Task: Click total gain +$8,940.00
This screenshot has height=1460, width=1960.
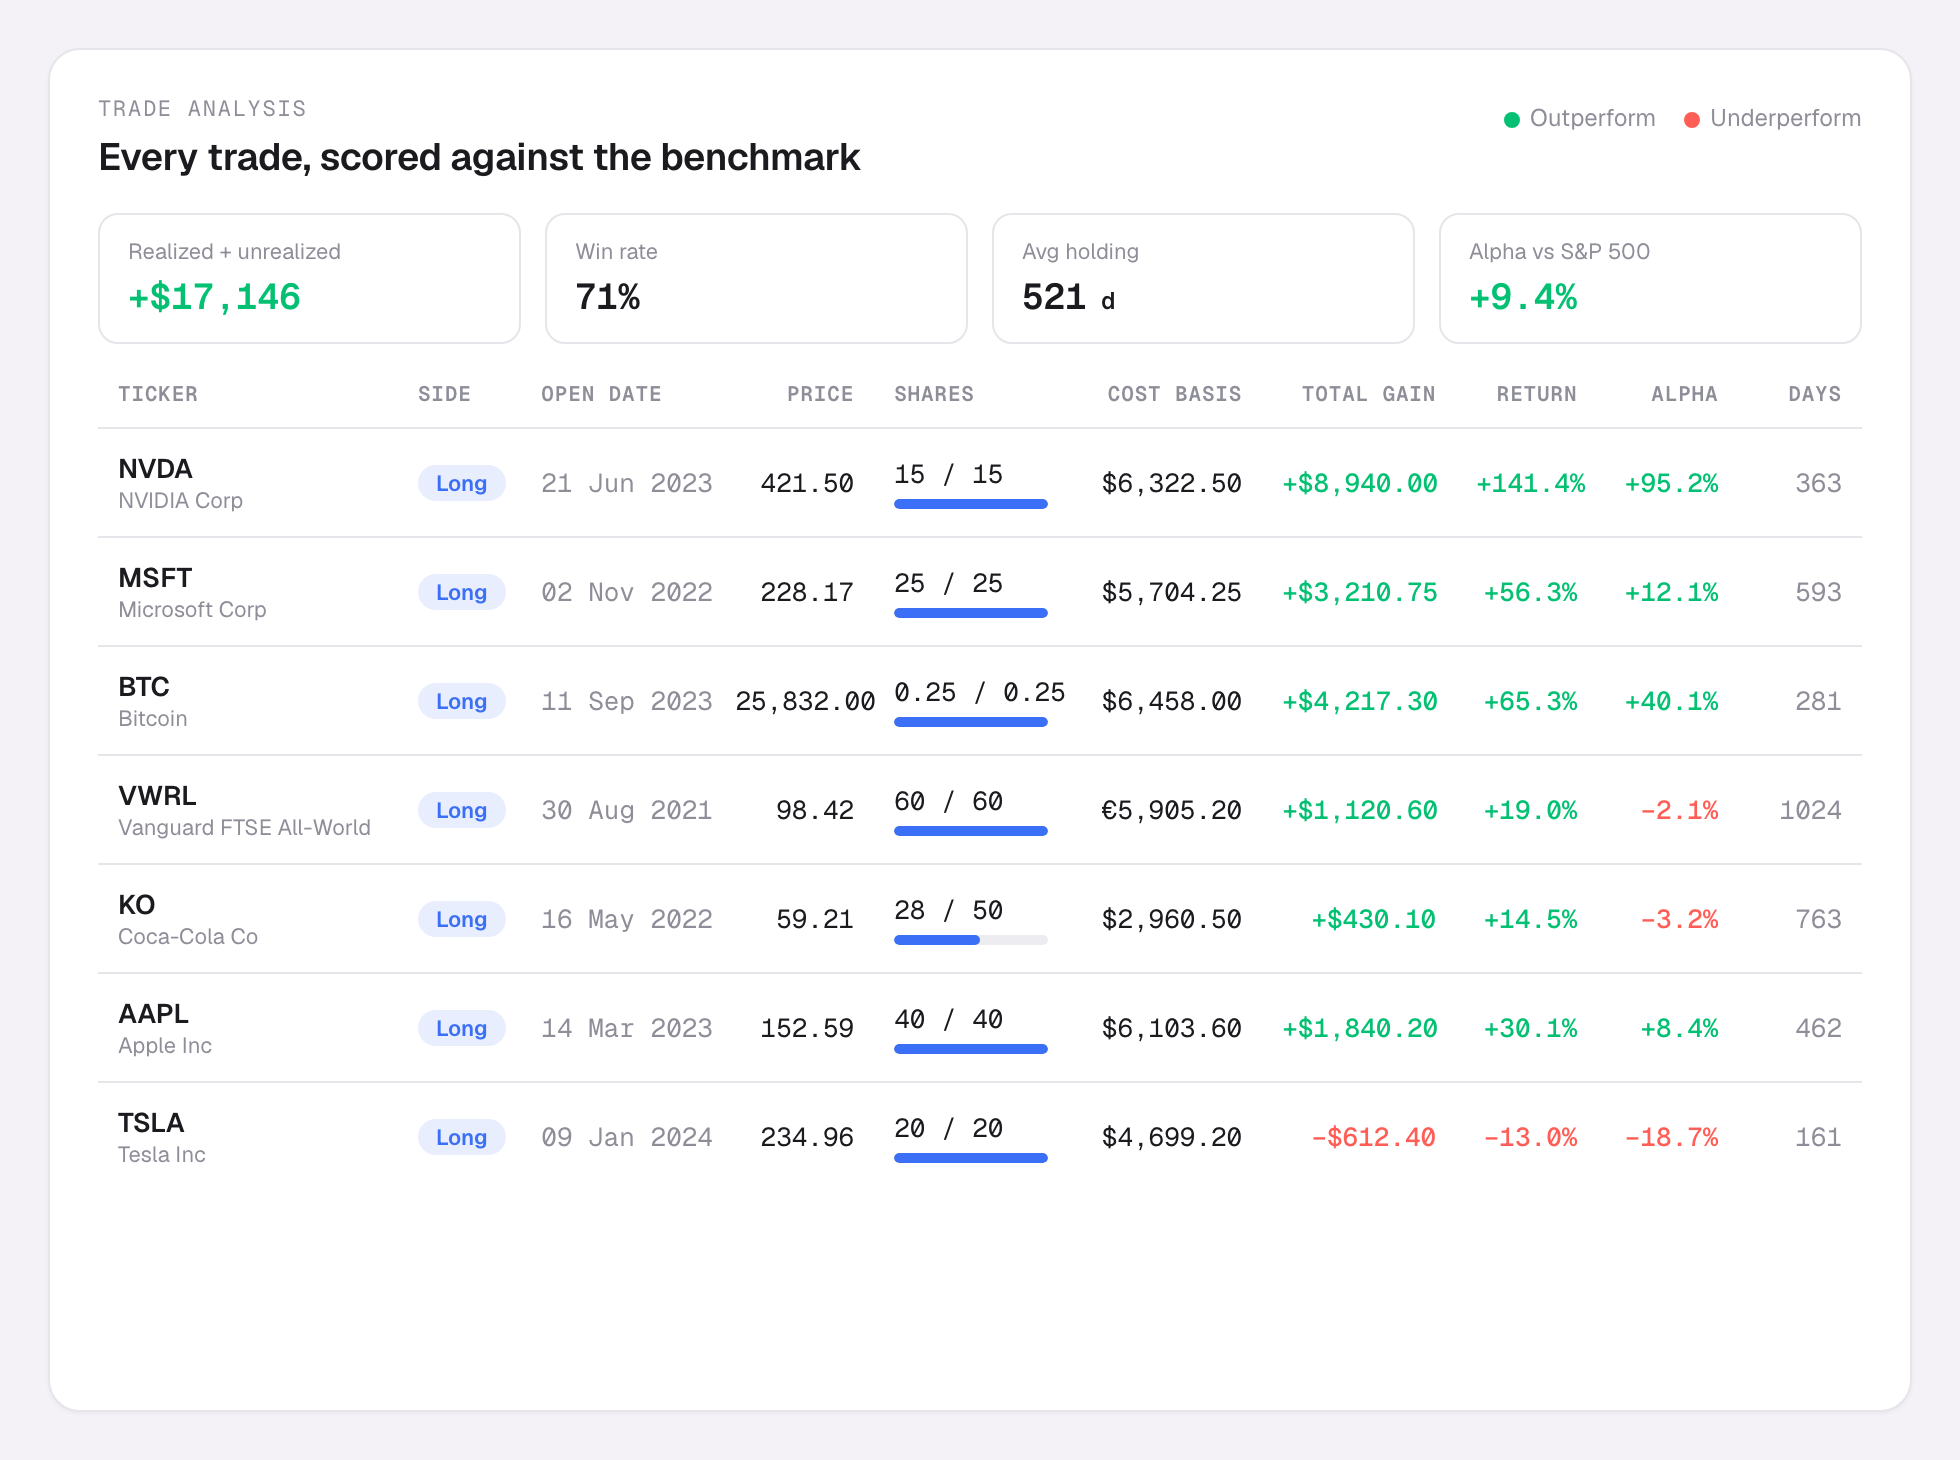Action: (1360, 484)
